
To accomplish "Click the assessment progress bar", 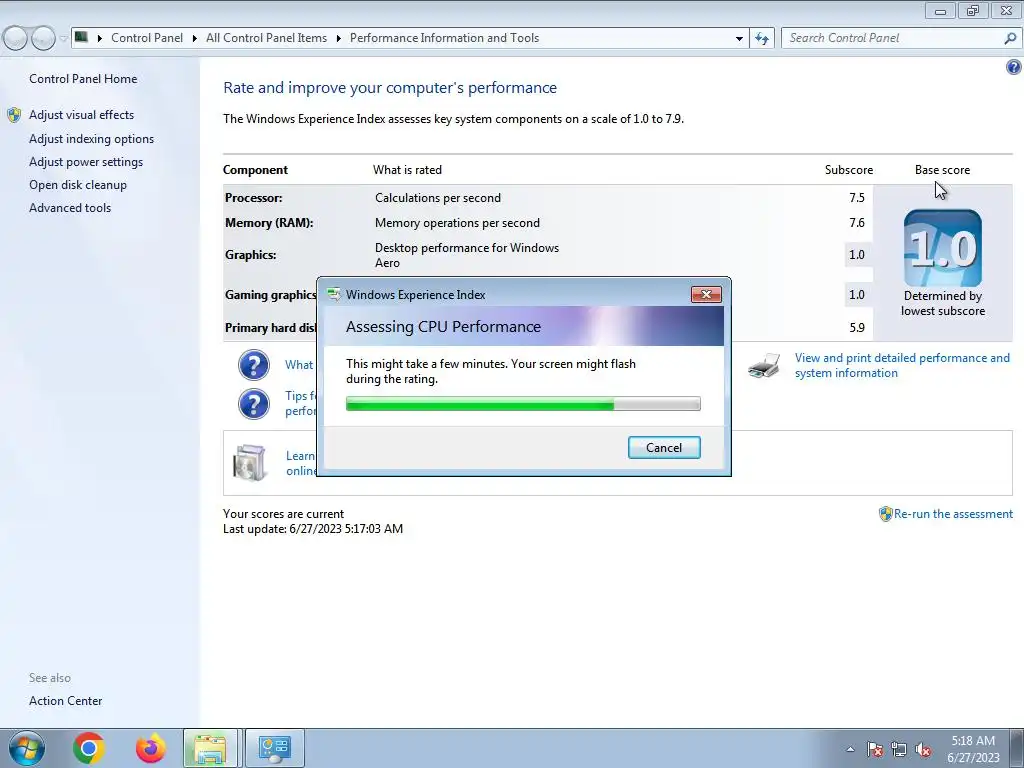I will tap(523, 404).
